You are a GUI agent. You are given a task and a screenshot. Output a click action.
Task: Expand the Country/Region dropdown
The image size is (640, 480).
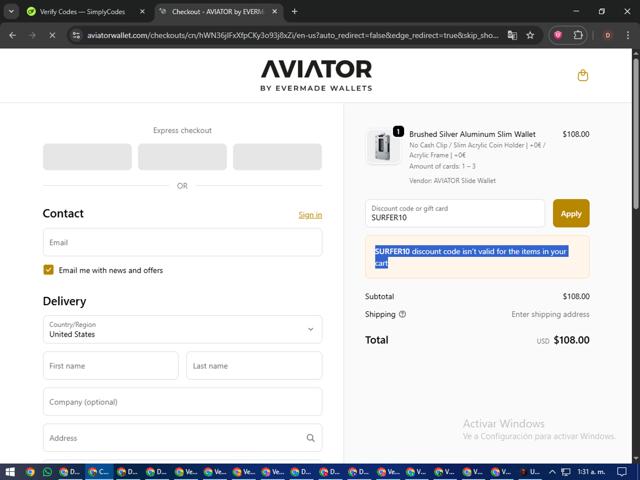tap(182, 329)
